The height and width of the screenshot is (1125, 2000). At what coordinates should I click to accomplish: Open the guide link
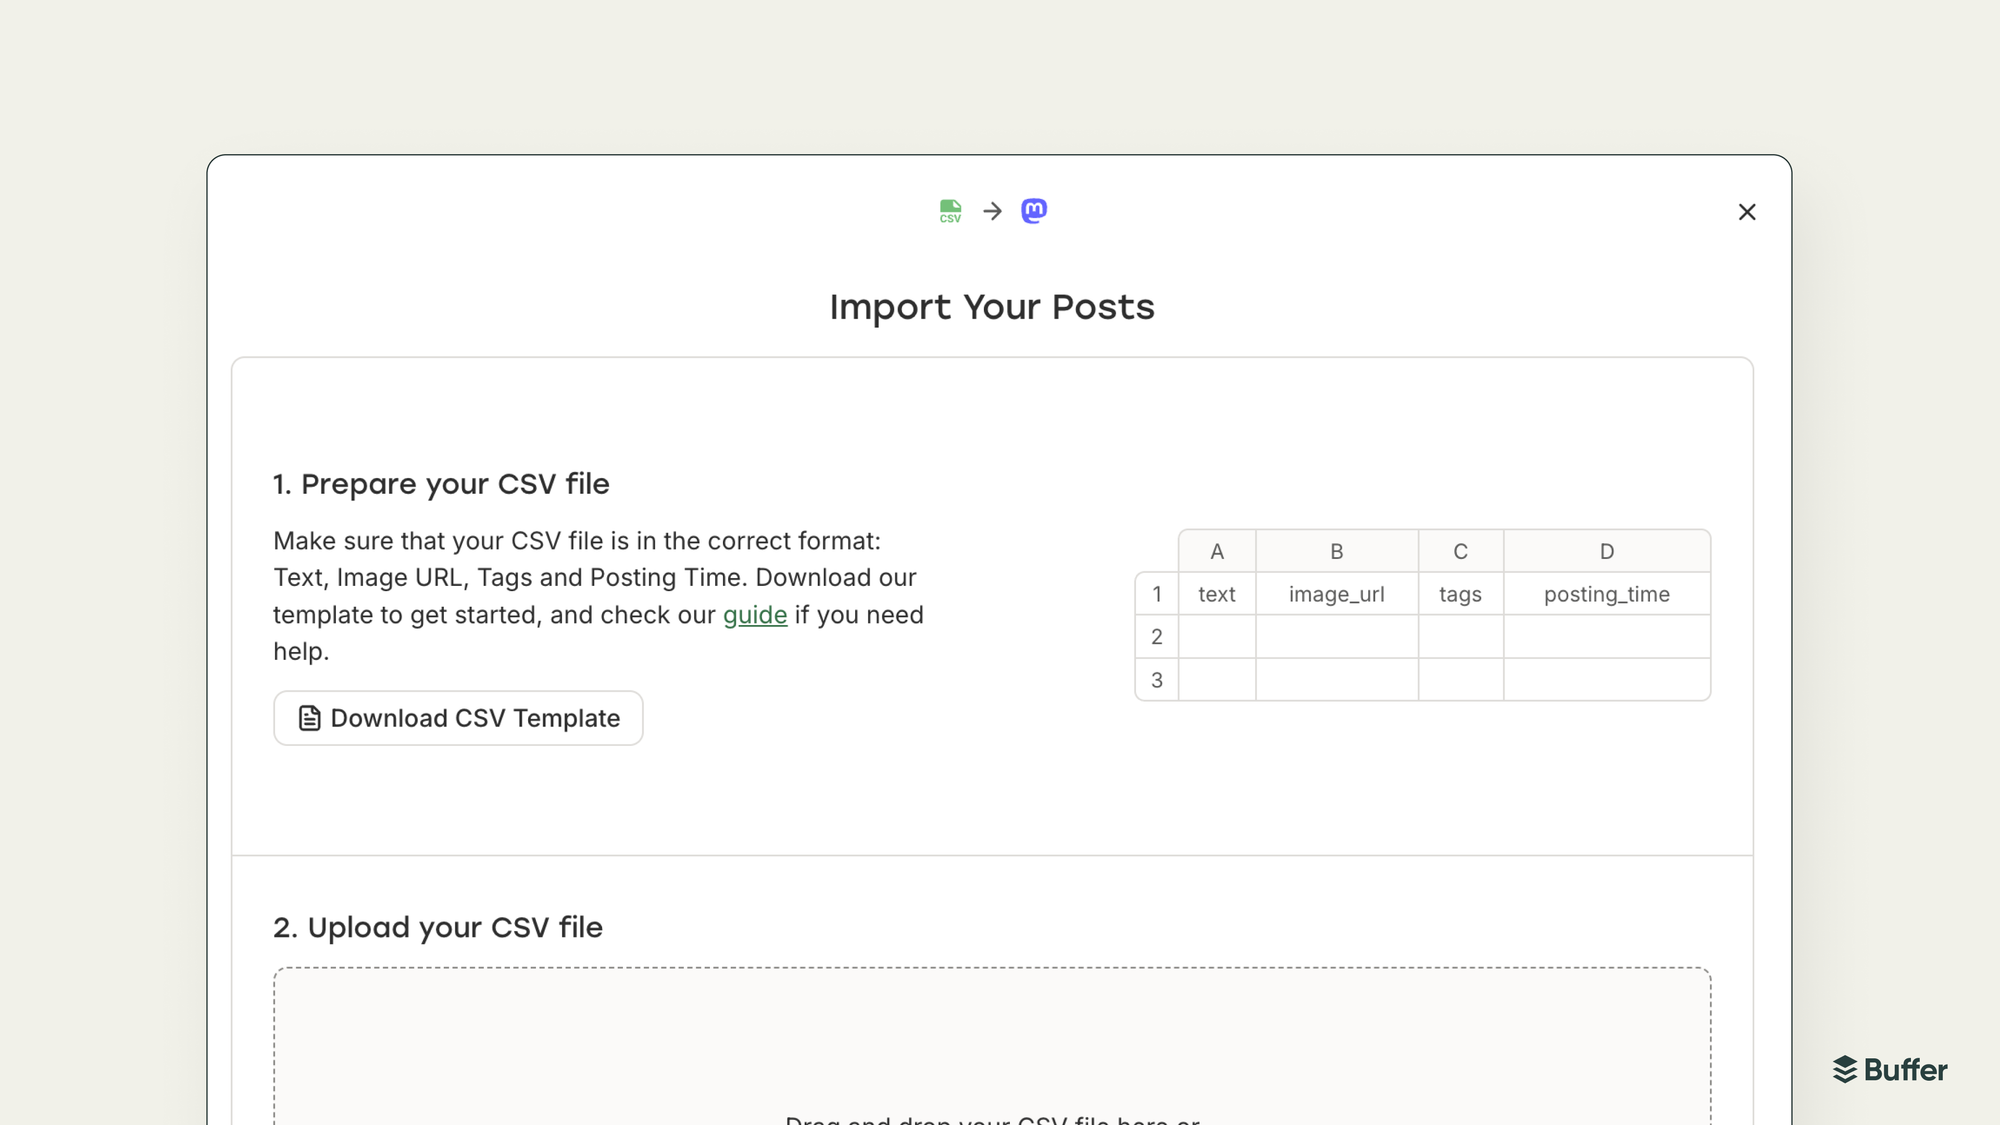click(x=755, y=614)
